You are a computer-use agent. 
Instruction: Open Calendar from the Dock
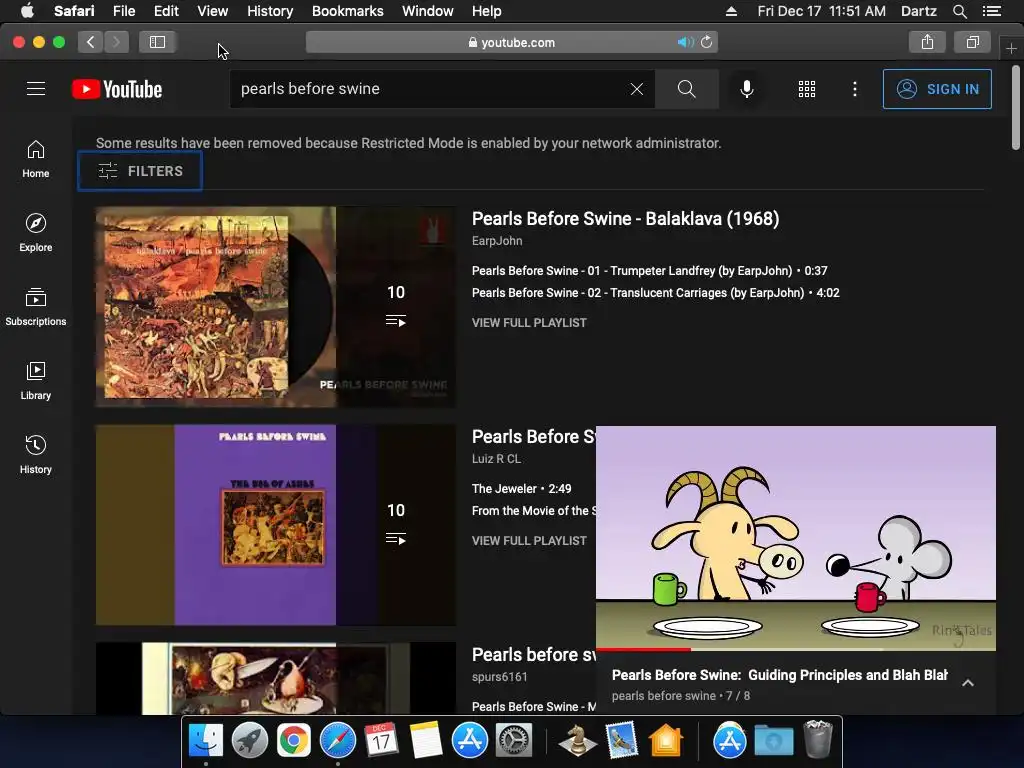pyautogui.click(x=381, y=741)
